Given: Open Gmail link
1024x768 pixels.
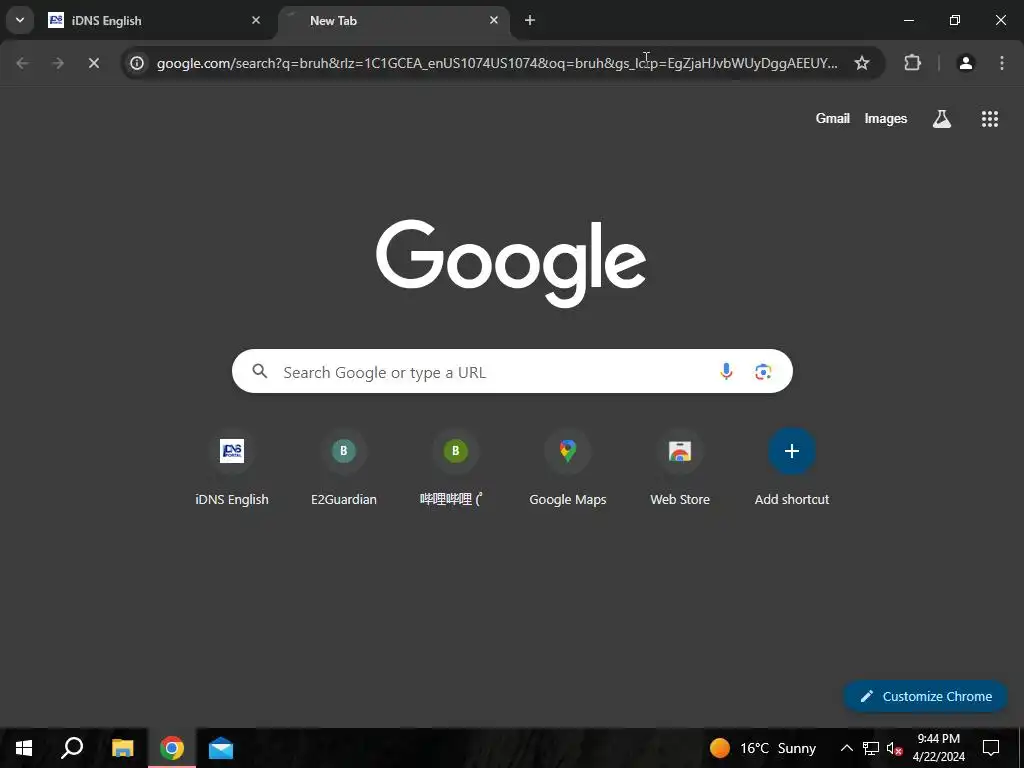Looking at the screenshot, I should [833, 118].
